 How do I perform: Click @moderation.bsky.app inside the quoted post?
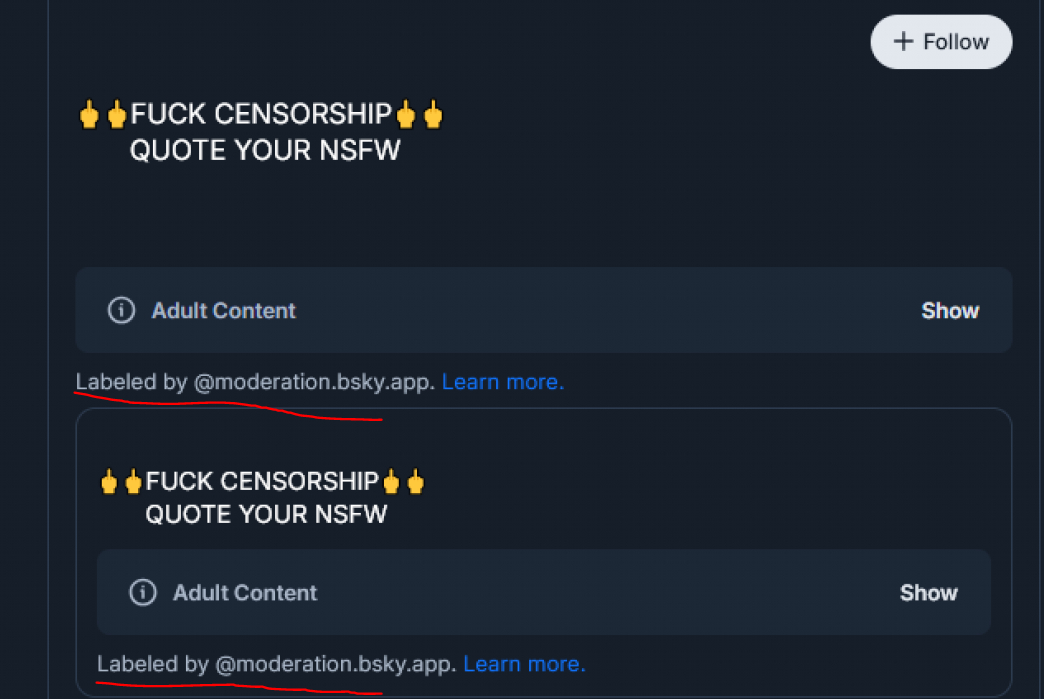[336, 664]
